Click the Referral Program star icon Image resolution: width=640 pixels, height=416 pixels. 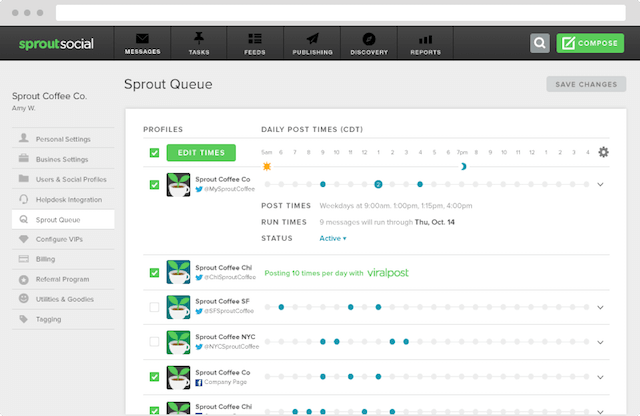pos(24,280)
